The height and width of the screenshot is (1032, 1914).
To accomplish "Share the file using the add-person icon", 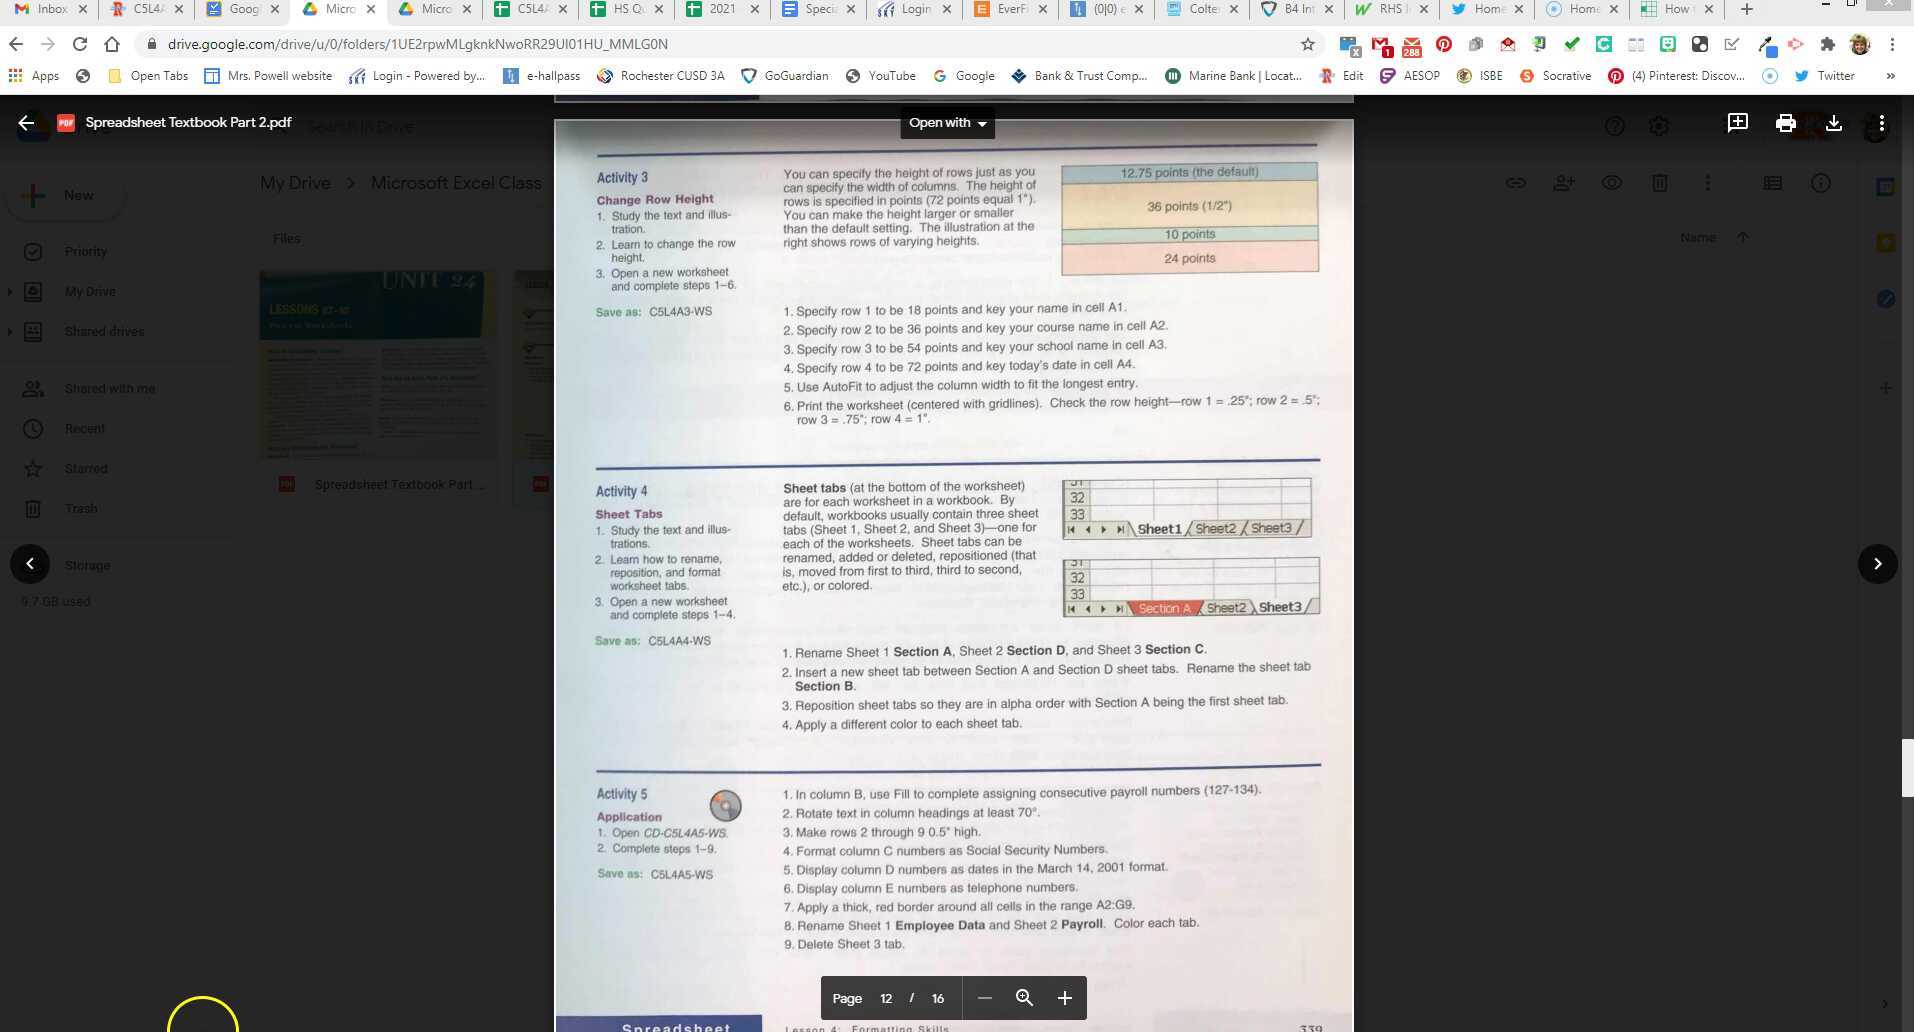I will coord(1565,183).
